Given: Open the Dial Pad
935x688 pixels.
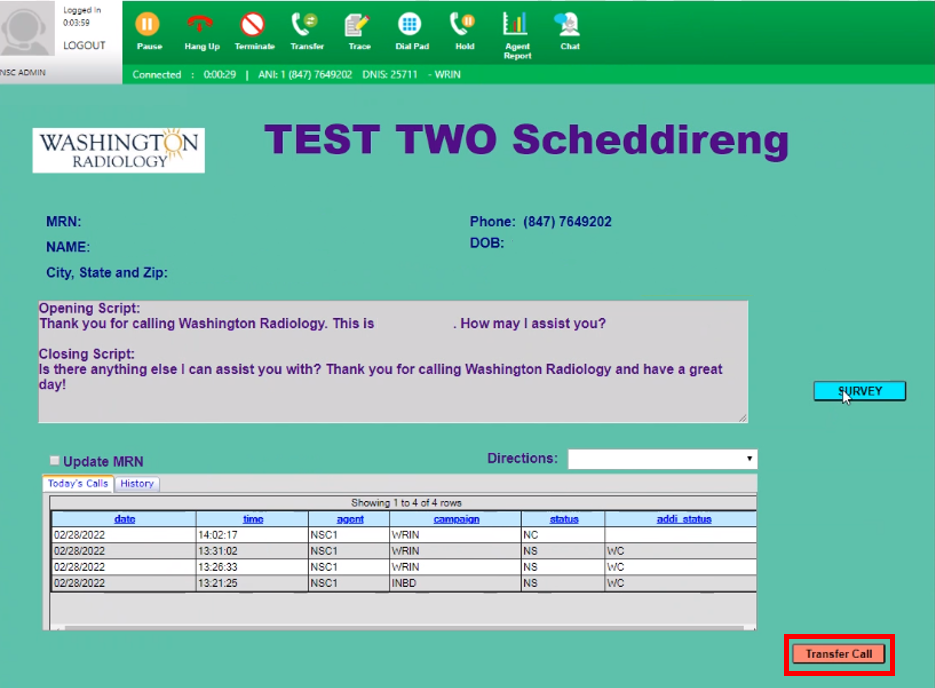Looking at the screenshot, I should coord(411,31).
